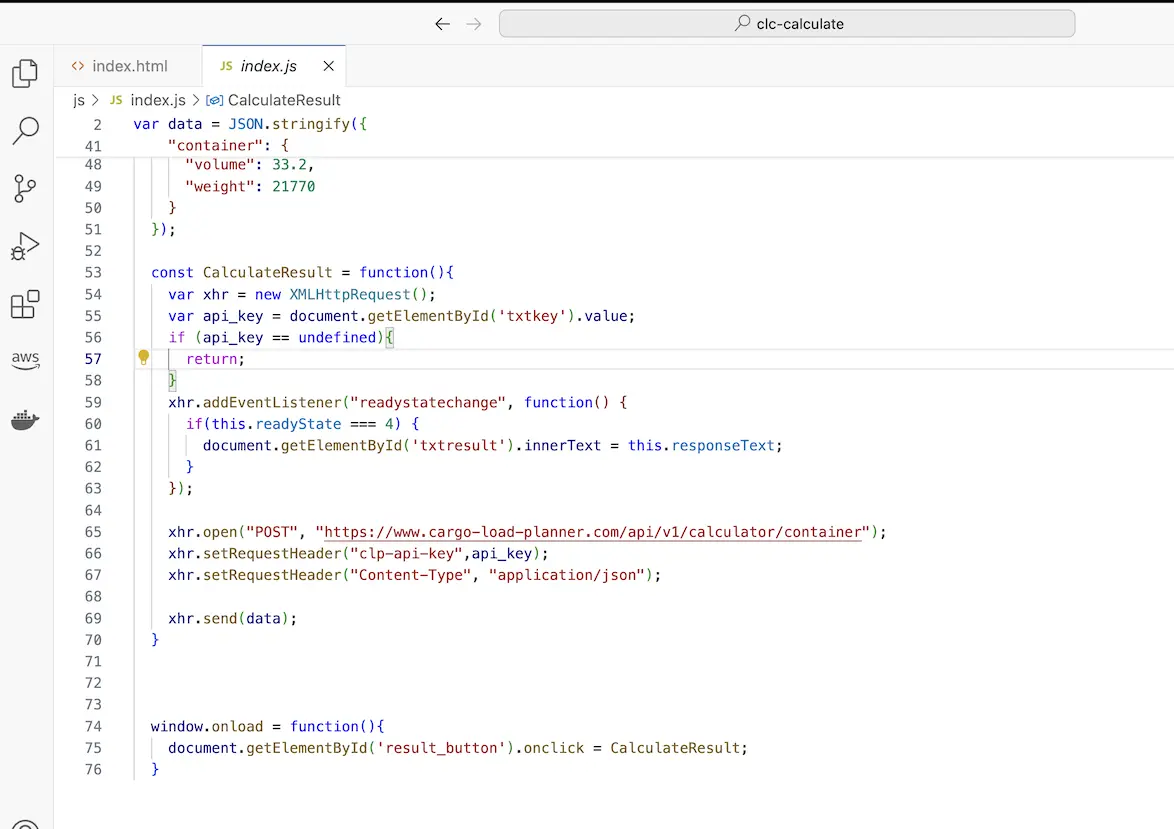
Task: Open the Search view in activity bar
Action: 25,130
